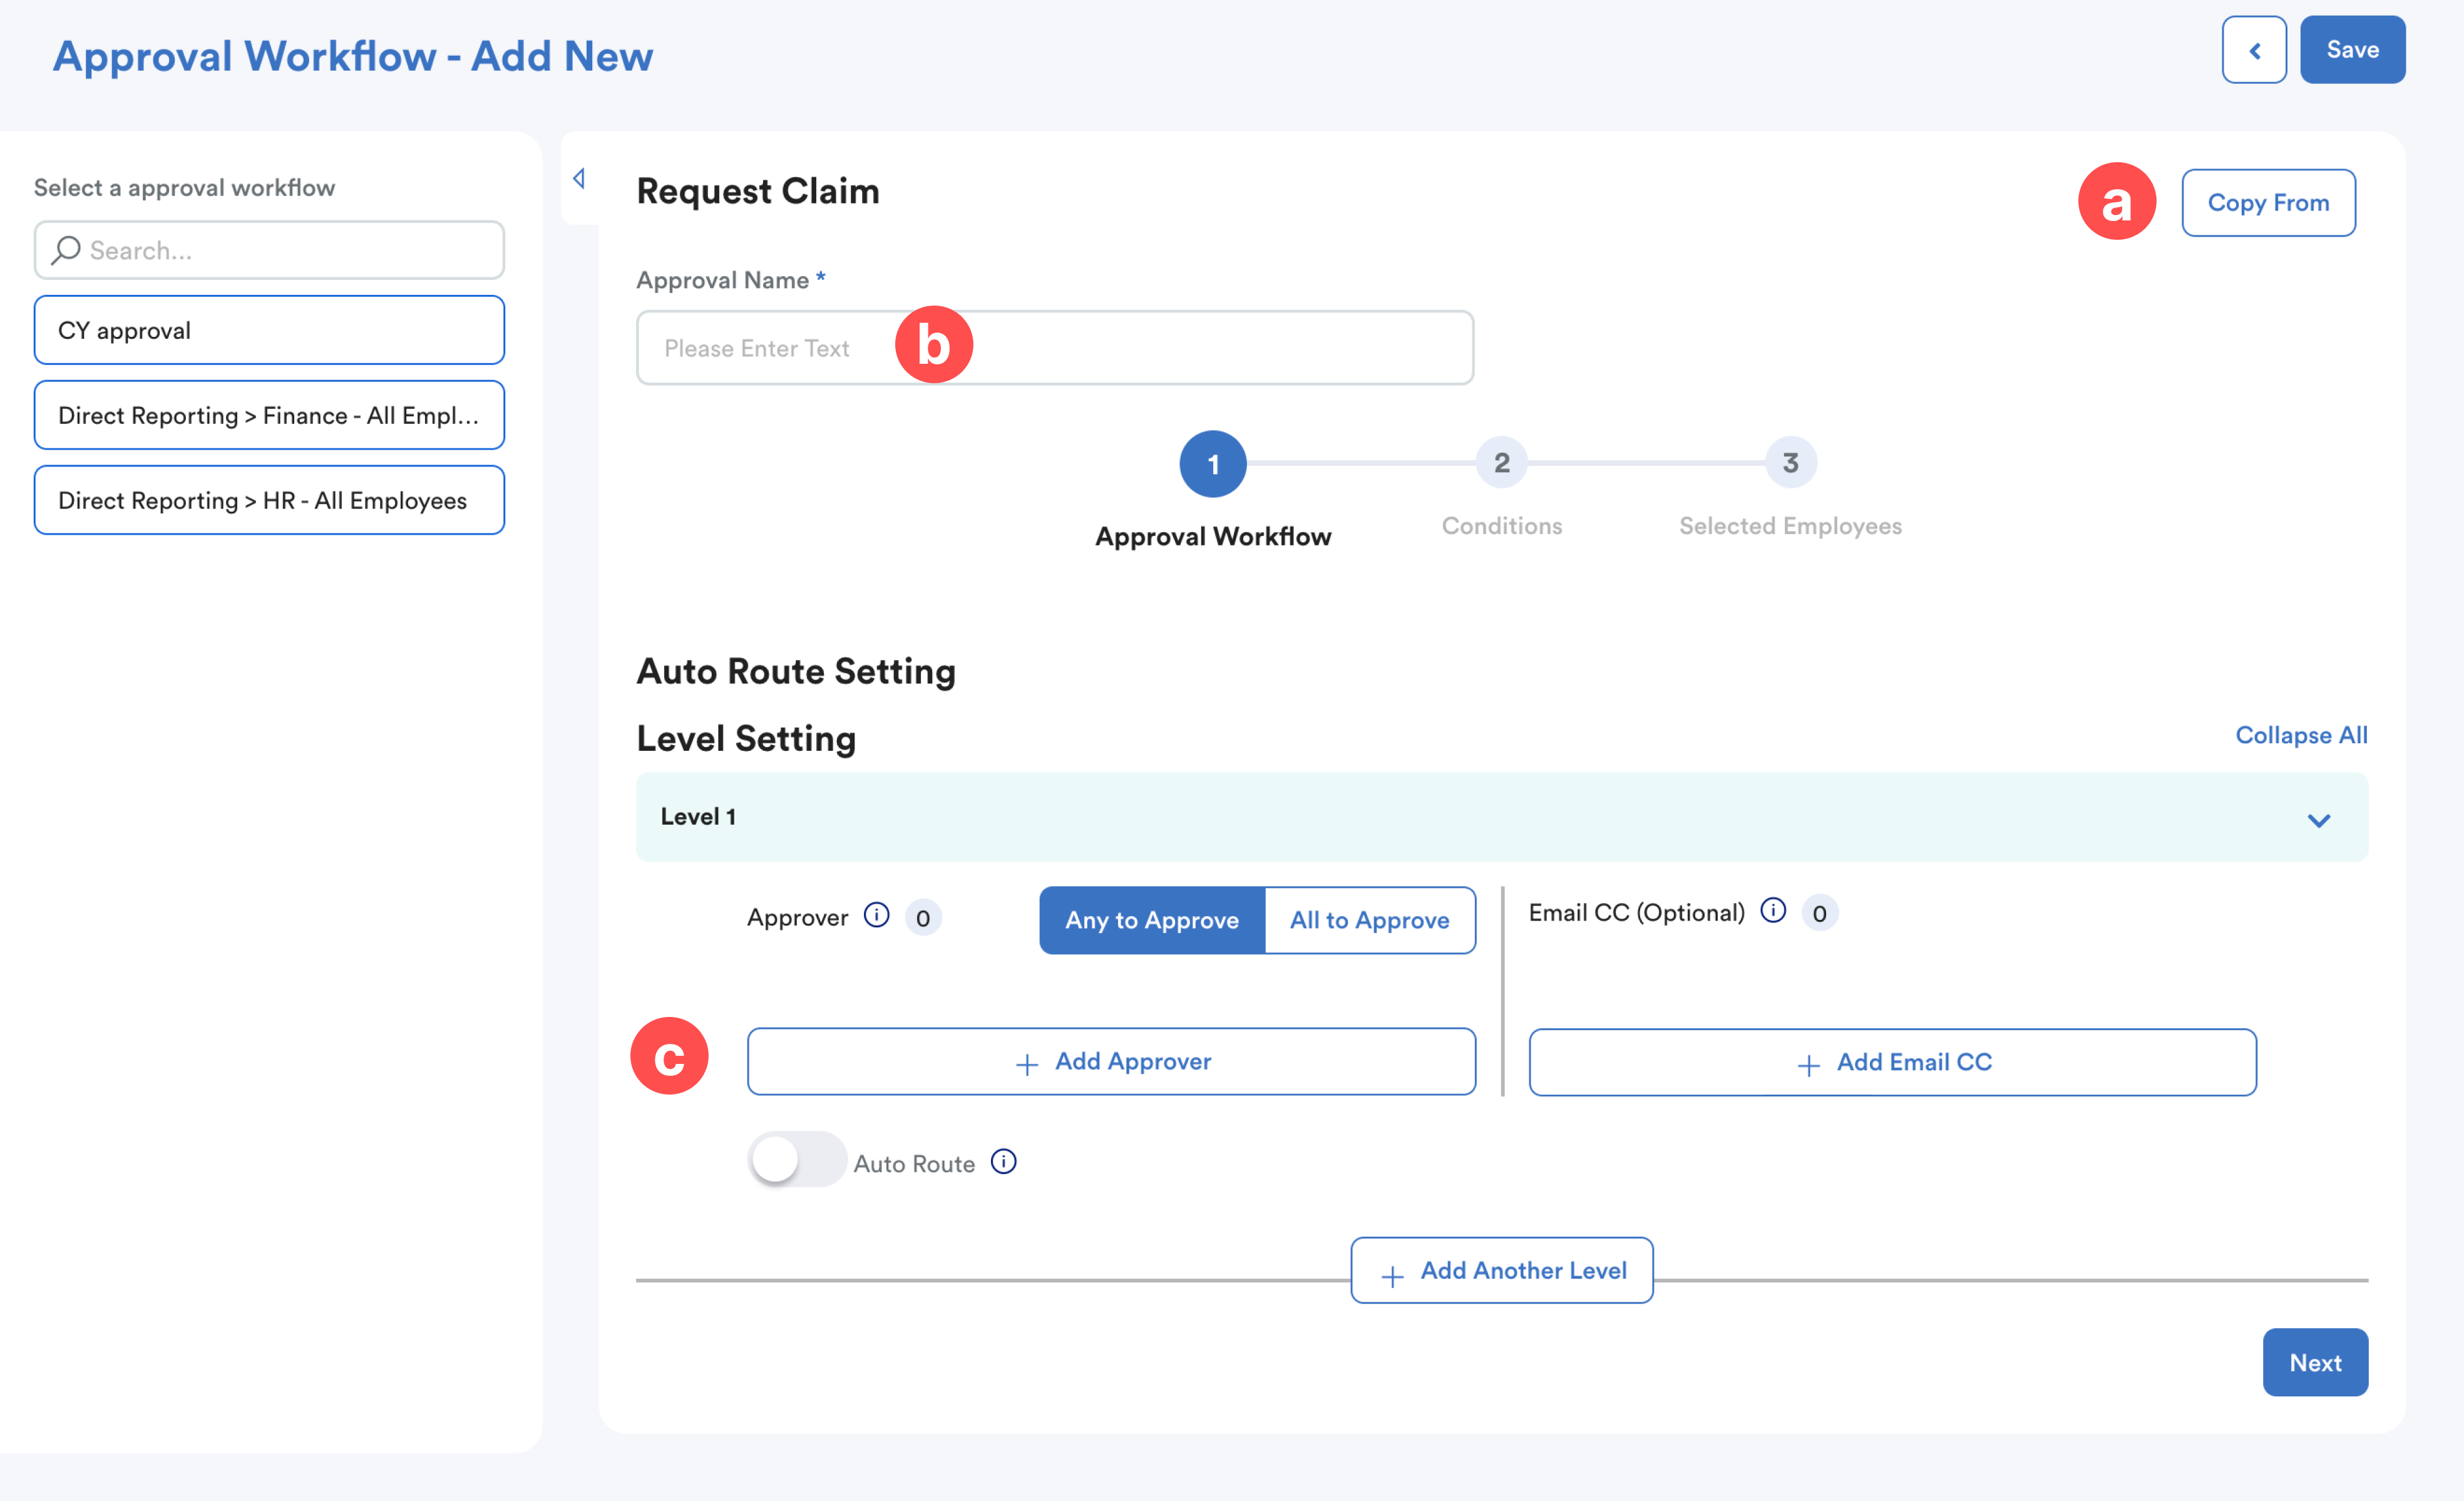2464x1501 pixels.
Task: Select Any to Approve option
Action: pos(1151,920)
